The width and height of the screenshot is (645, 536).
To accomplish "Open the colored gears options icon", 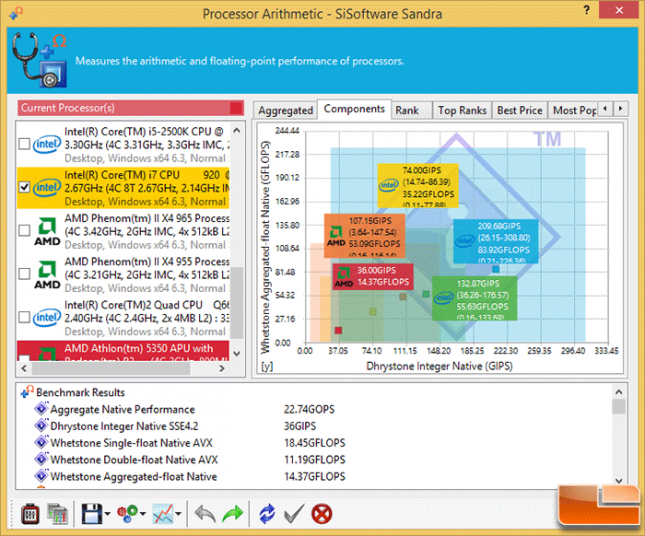I will [128, 514].
